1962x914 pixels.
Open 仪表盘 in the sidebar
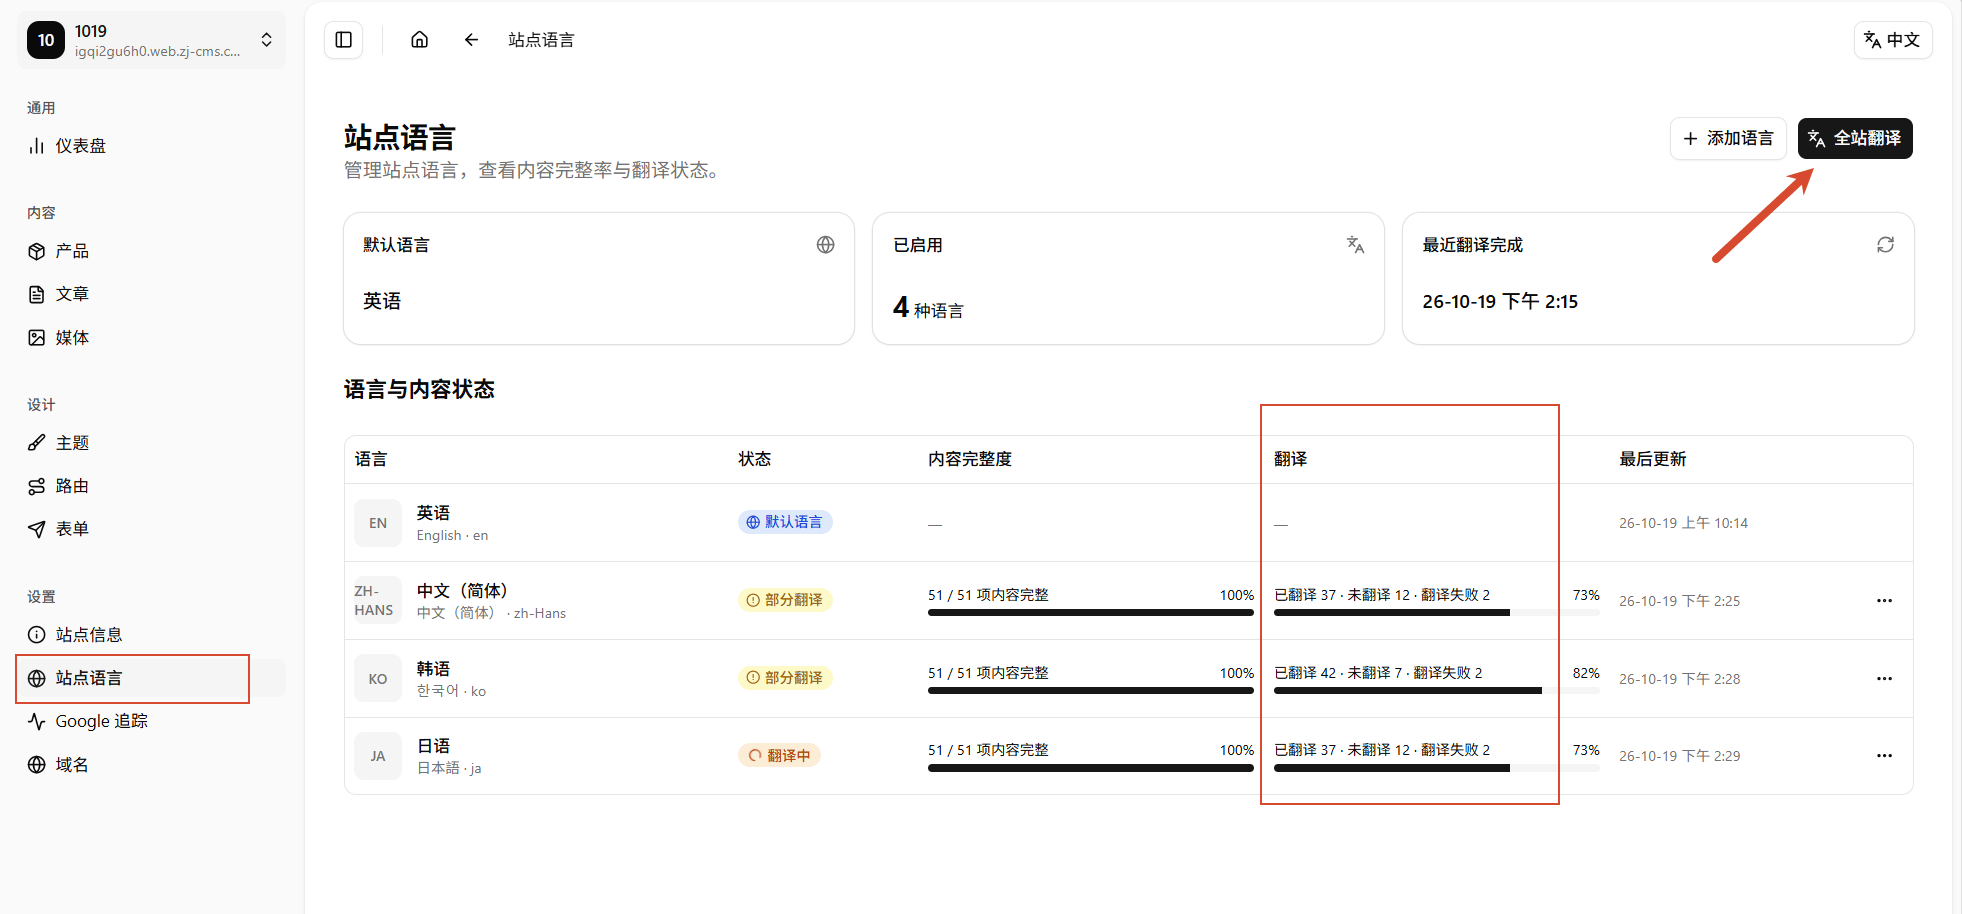(x=151, y=146)
